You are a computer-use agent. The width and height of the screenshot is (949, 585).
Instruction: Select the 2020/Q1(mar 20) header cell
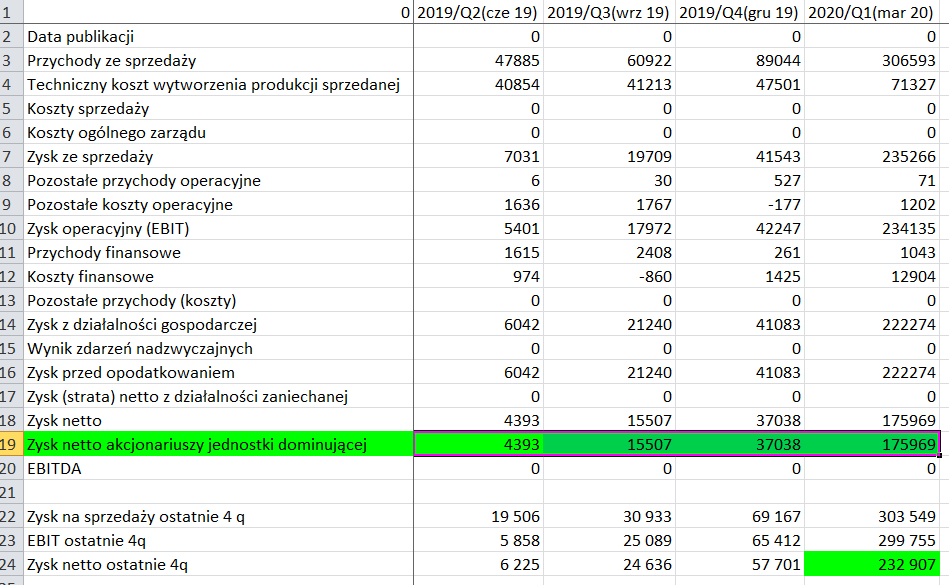click(875, 13)
